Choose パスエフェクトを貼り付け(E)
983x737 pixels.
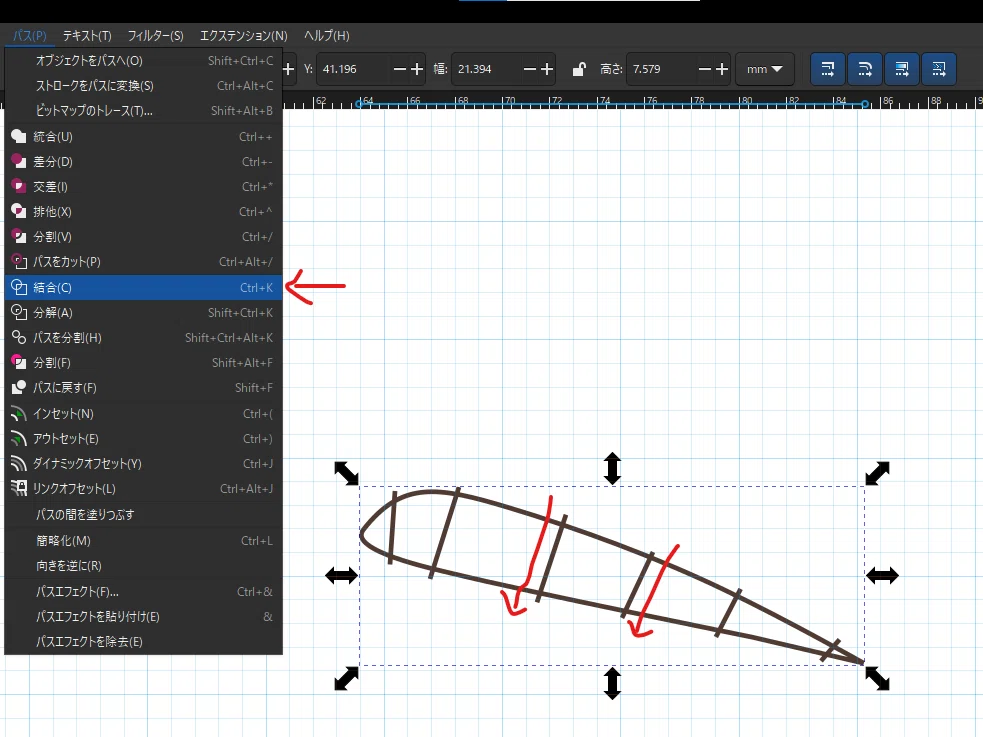coord(144,617)
